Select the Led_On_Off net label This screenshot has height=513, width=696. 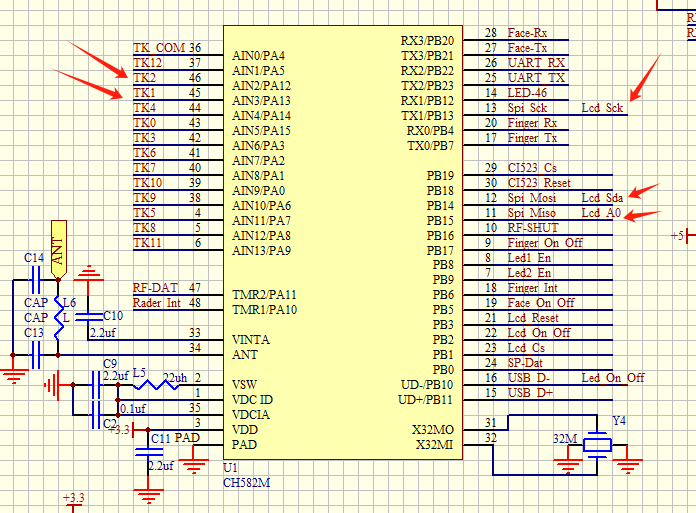pos(613,378)
